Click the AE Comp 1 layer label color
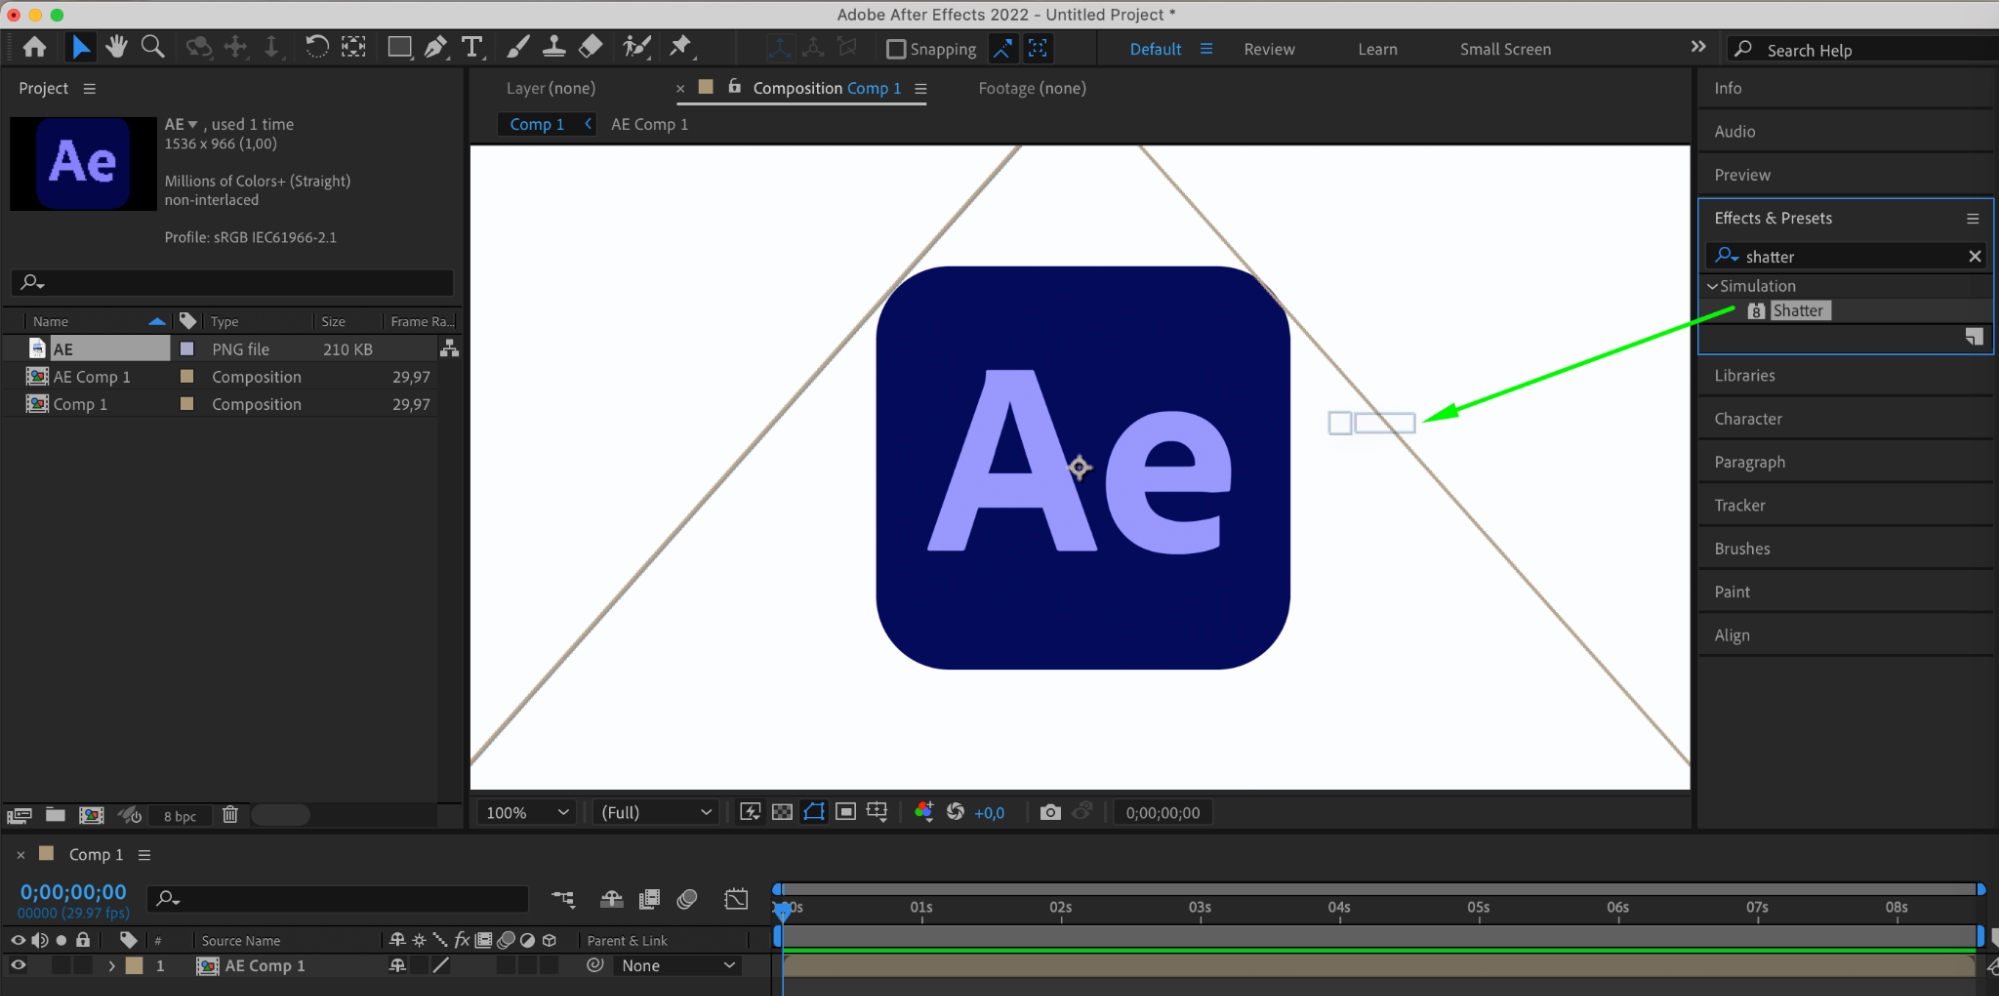This screenshot has height=996, width=1999. (134, 966)
